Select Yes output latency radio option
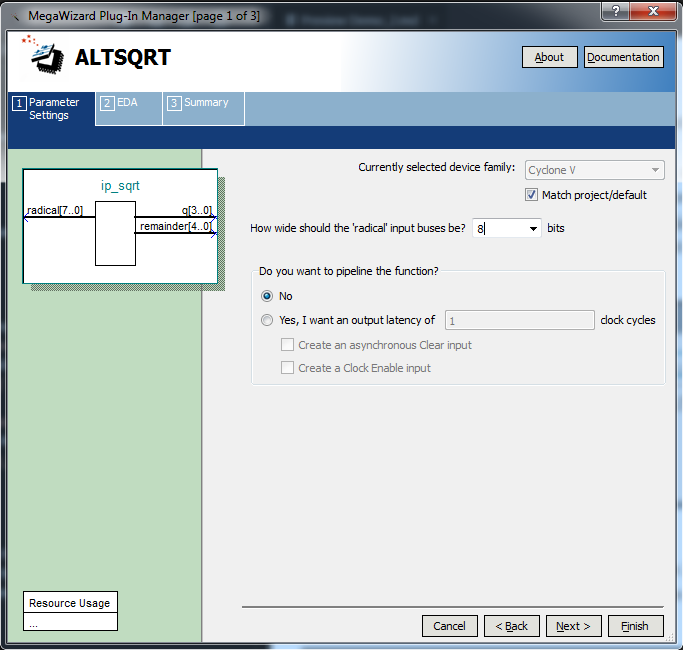This screenshot has width=683, height=650. click(x=267, y=321)
